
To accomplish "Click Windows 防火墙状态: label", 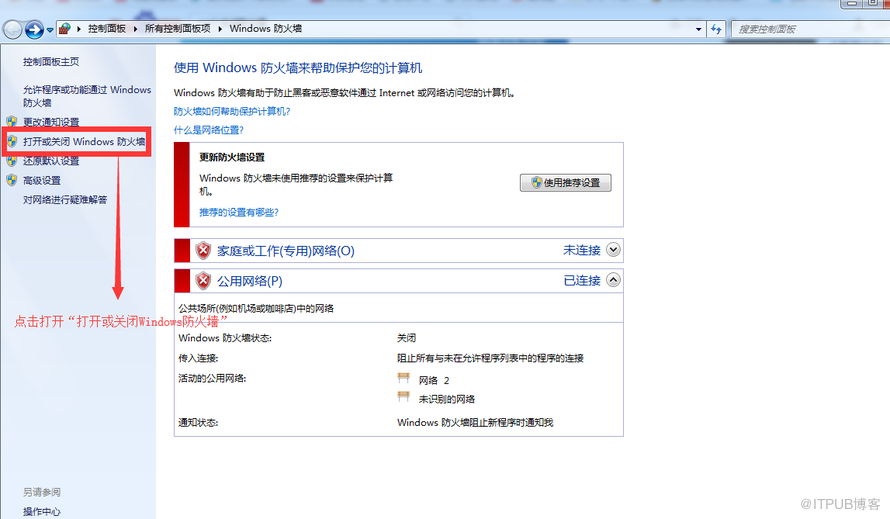I will tap(225, 338).
